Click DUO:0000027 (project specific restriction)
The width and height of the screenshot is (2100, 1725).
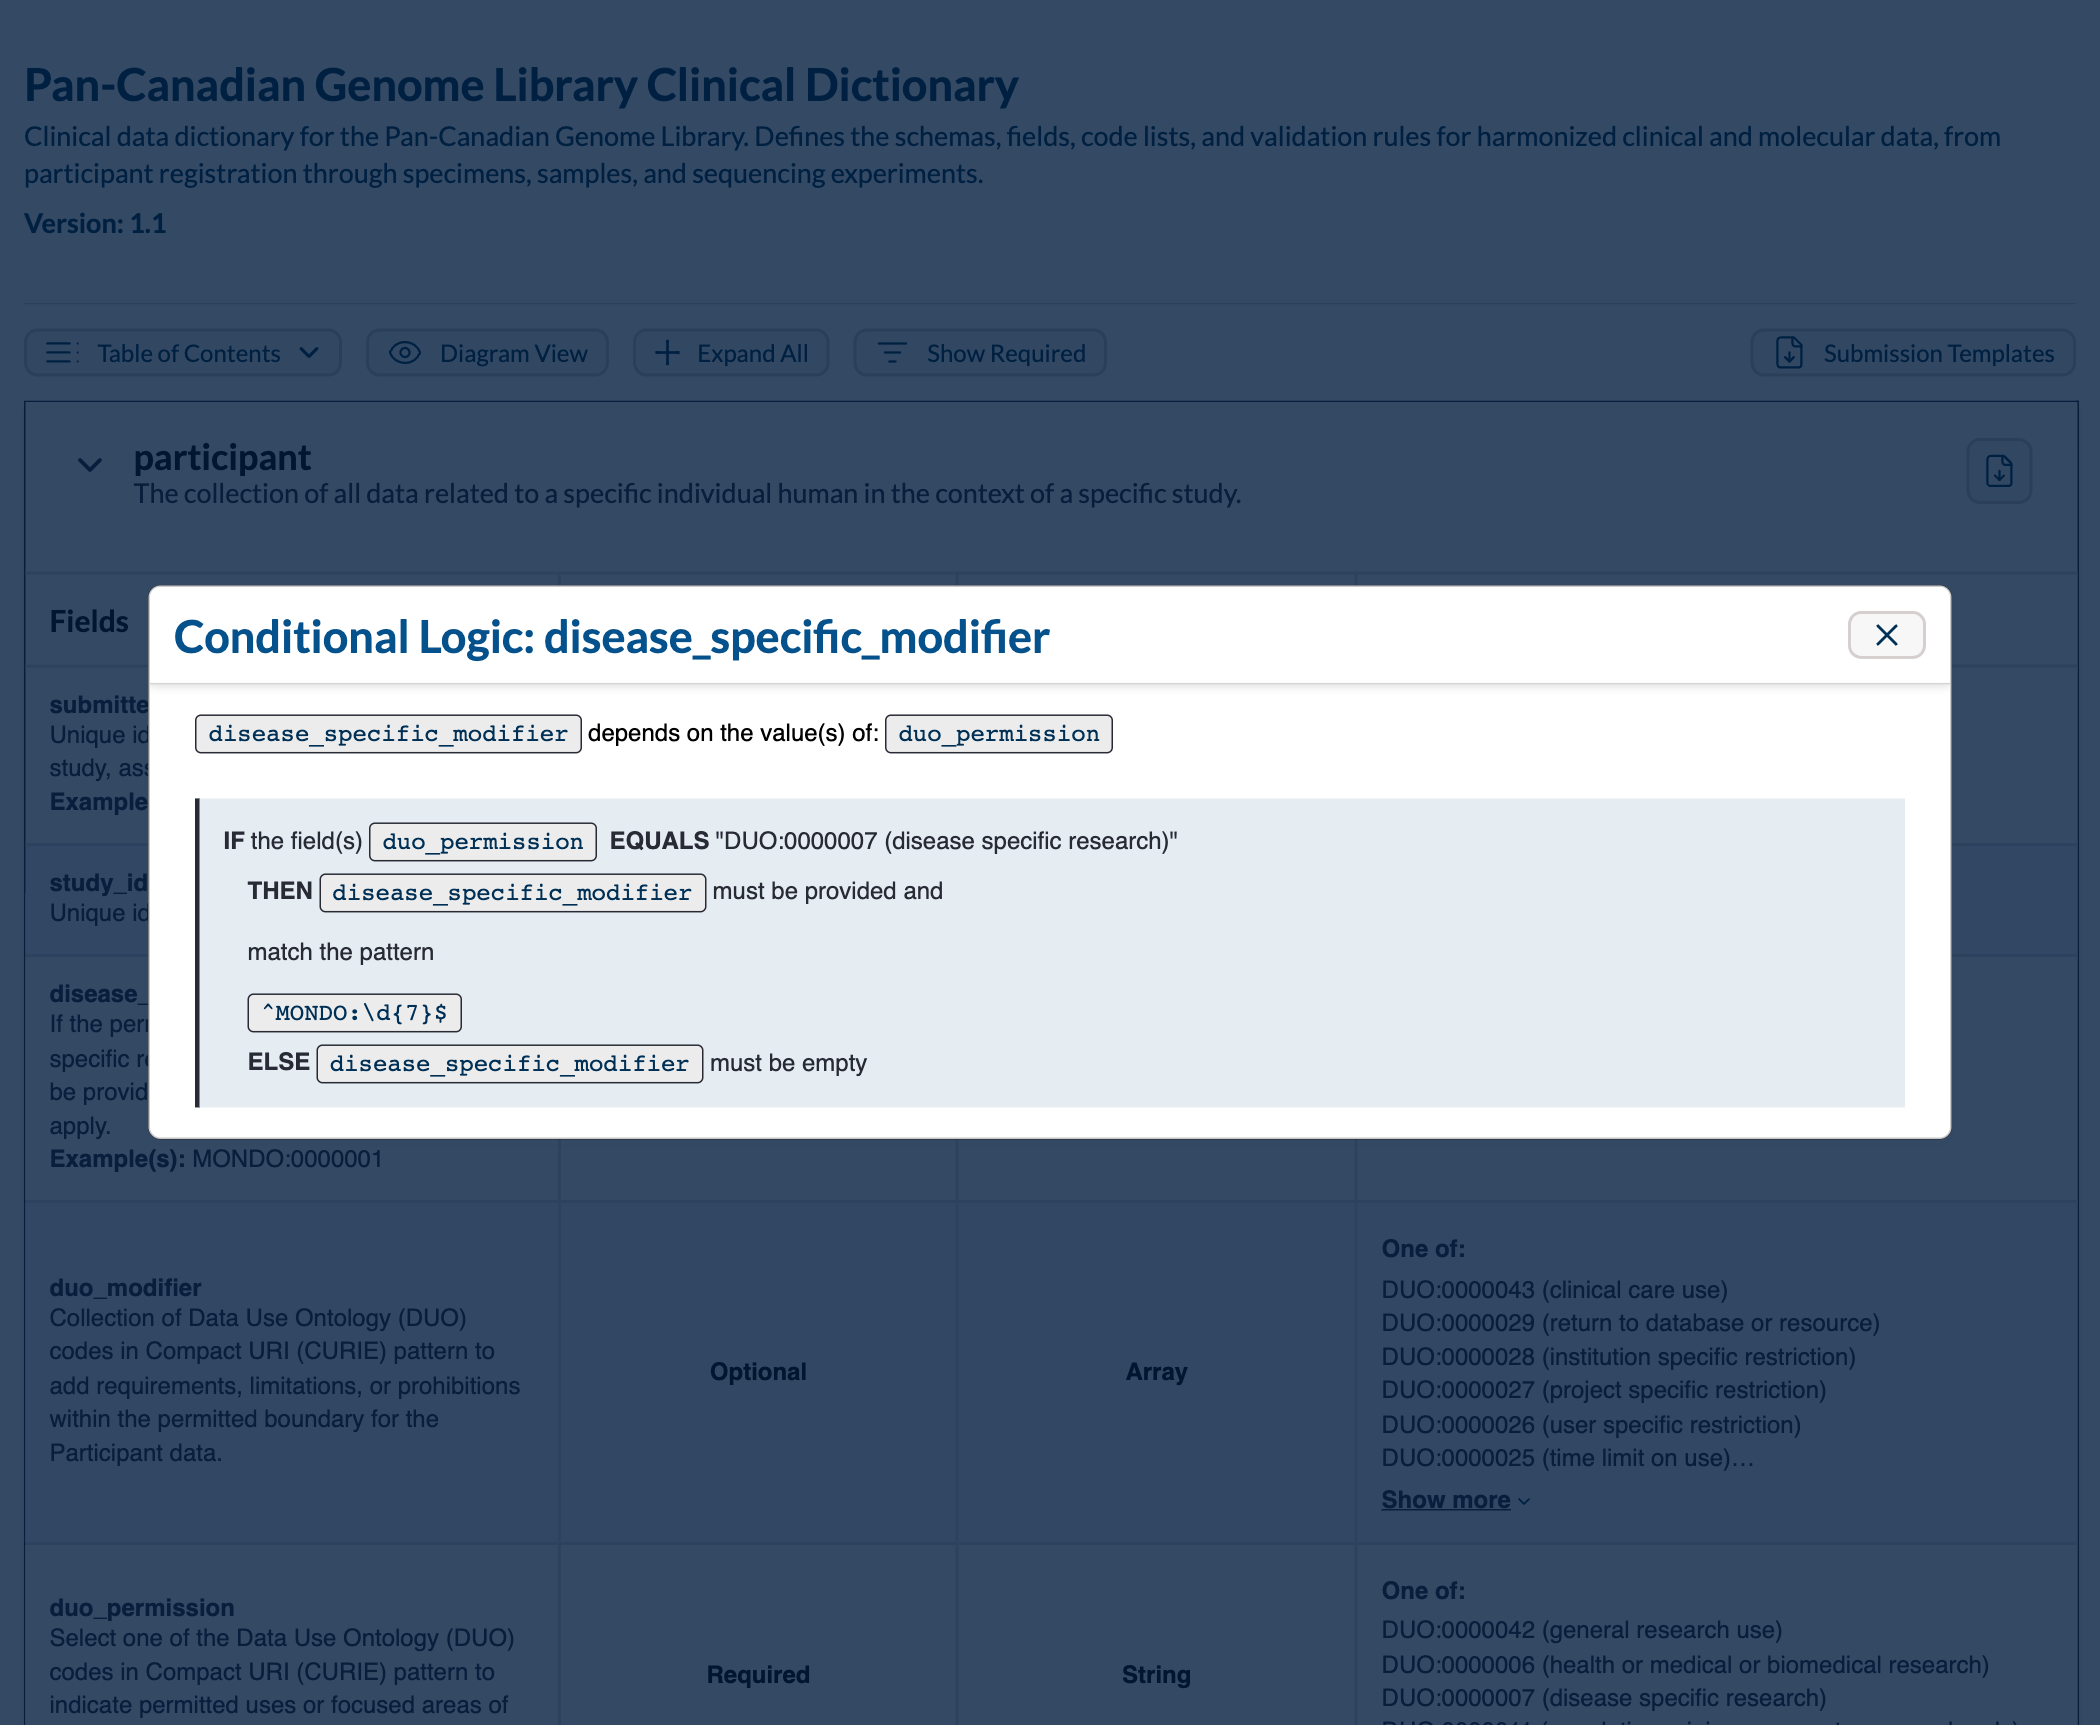point(1603,1390)
